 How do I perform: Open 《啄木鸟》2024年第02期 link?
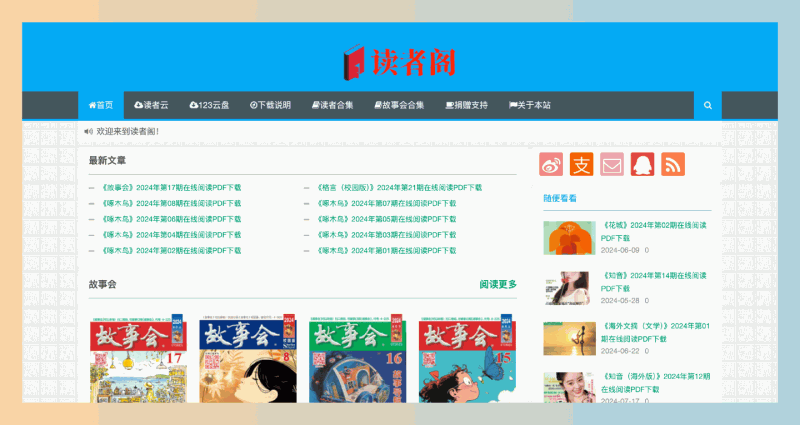pos(171,251)
